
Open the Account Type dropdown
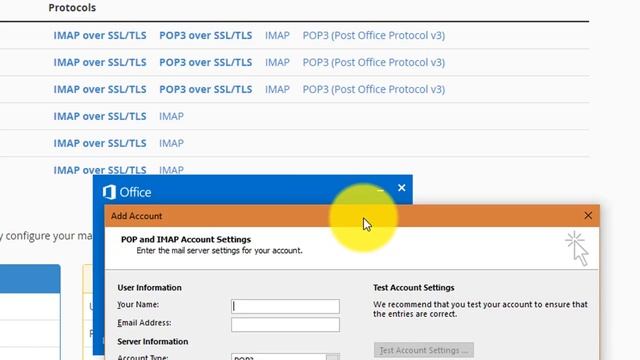click(332, 358)
